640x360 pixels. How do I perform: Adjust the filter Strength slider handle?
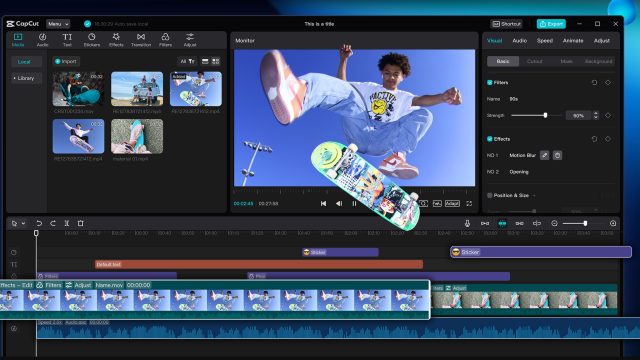tap(545, 116)
